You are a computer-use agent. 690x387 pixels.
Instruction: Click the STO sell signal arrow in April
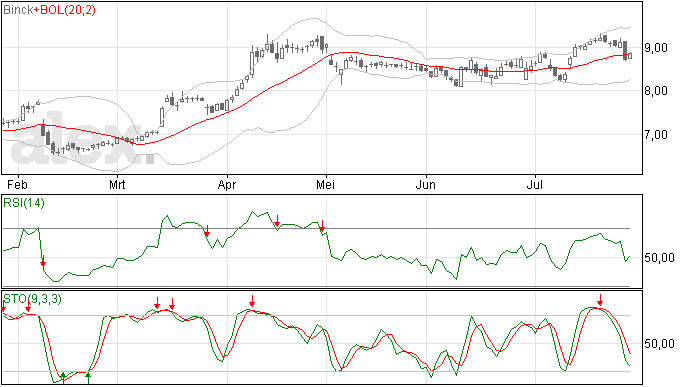252,301
